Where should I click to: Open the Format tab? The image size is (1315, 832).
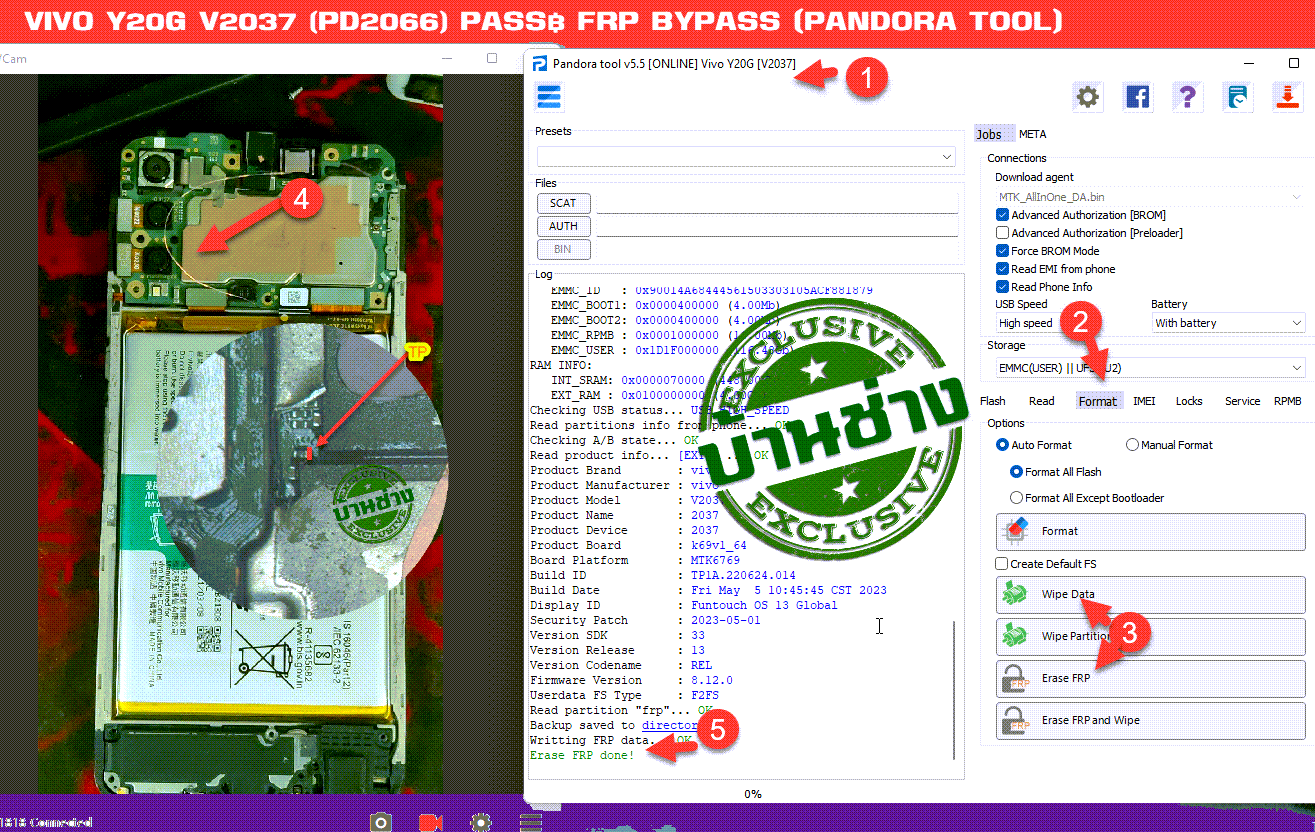pyautogui.click(x=1098, y=401)
